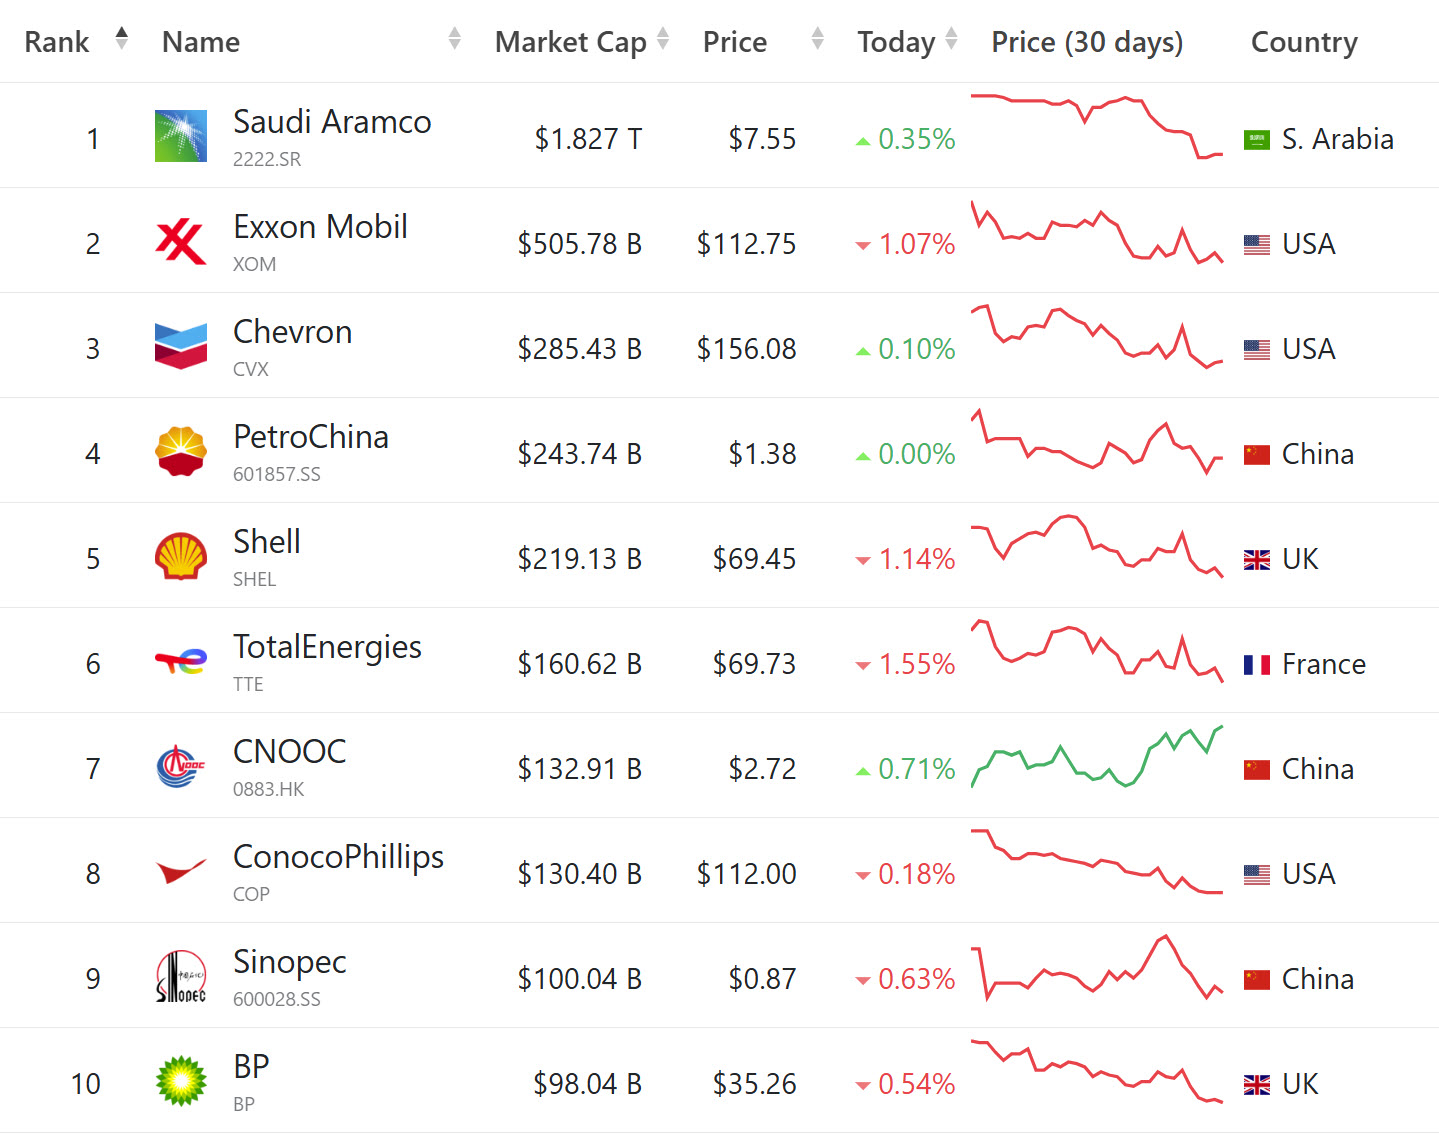Sort by Name column arrows
The width and height of the screenshot is (1439, 1142).
(x=455, y=39)
